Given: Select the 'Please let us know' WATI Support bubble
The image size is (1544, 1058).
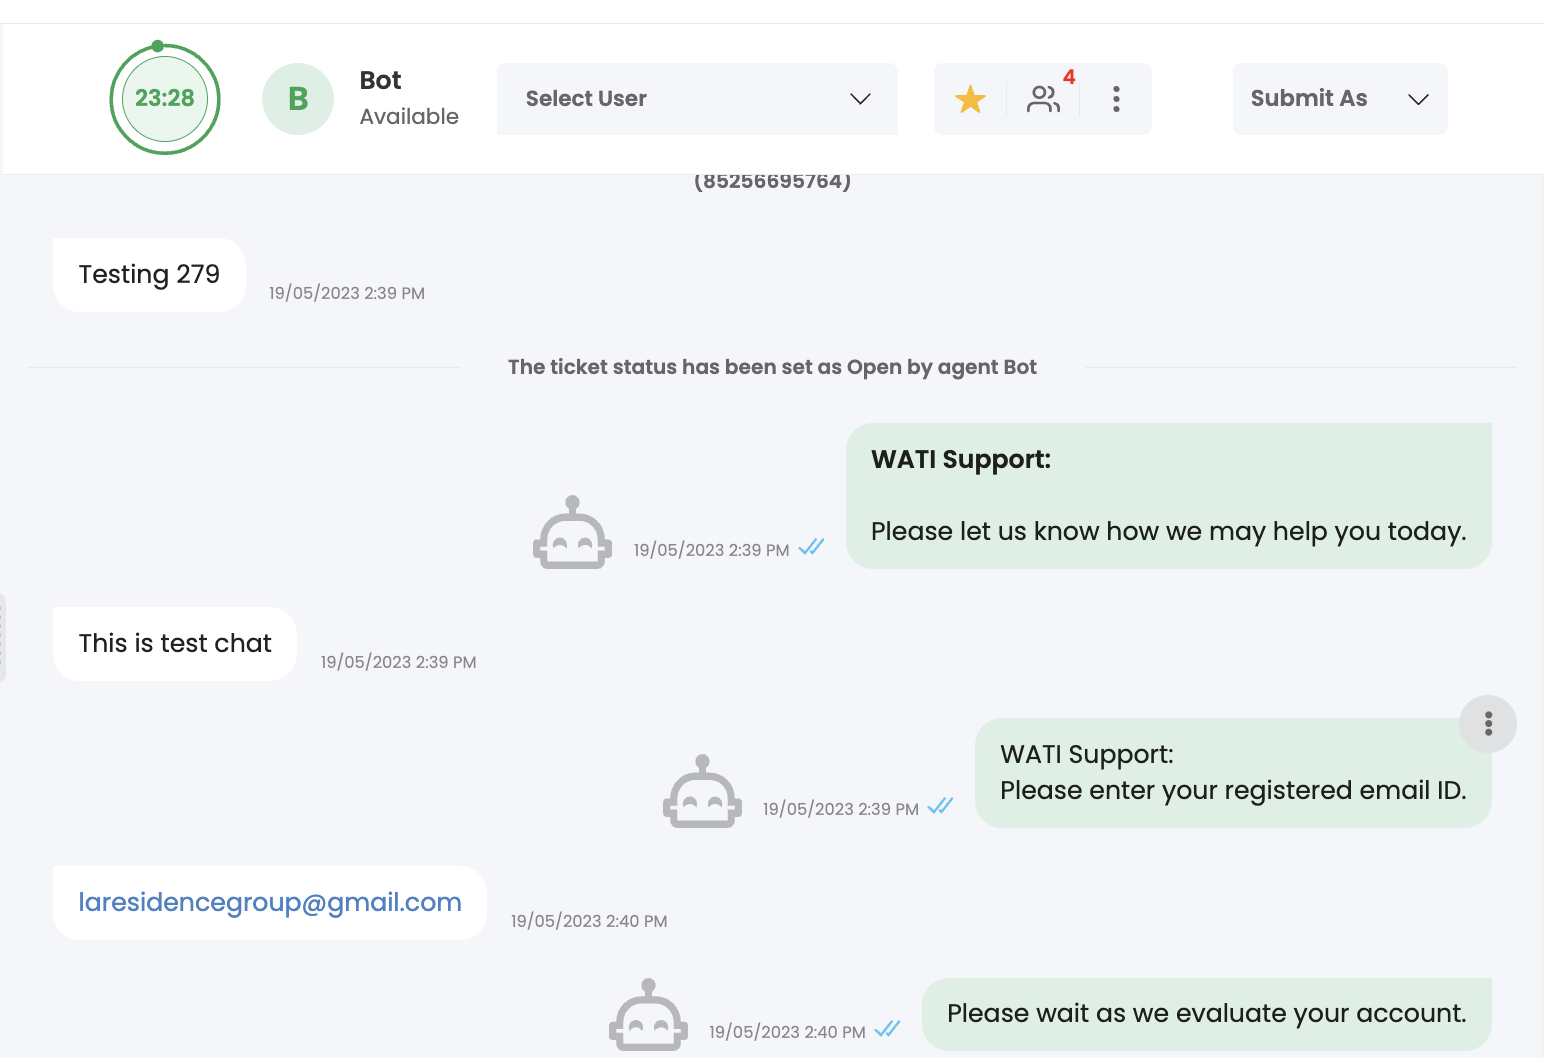Looking at the screenshot, I should [1169, 496].
